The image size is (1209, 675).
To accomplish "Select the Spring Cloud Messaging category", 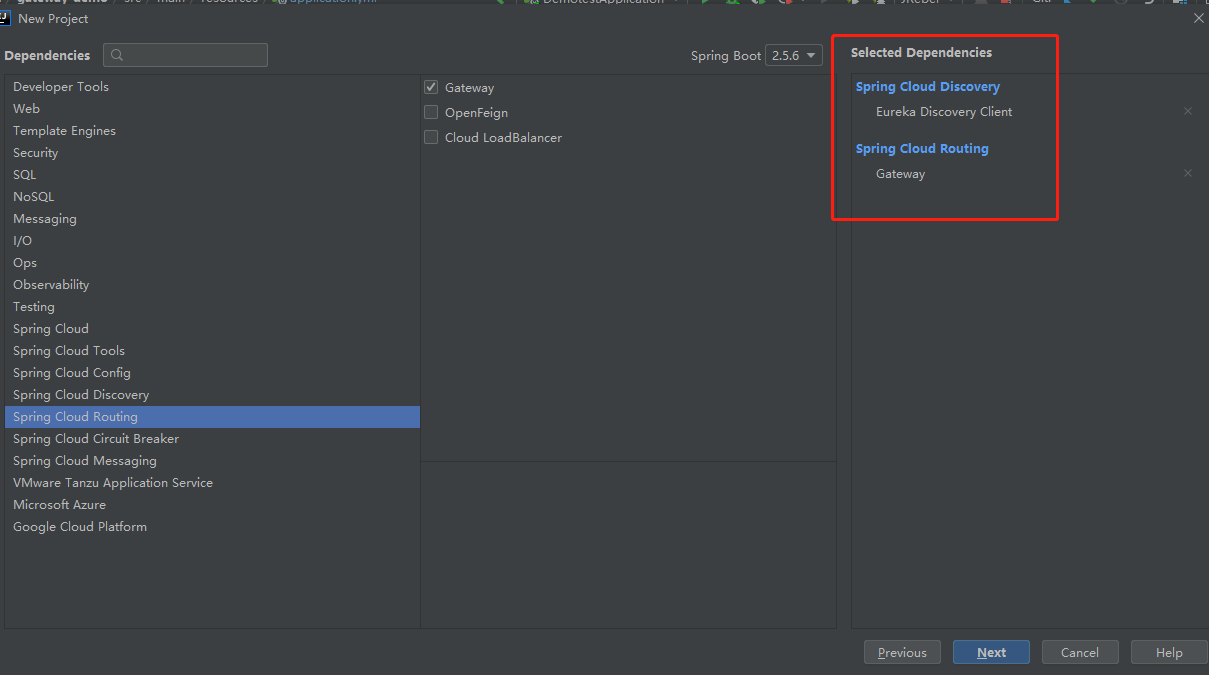I will [x=212, y=461].
